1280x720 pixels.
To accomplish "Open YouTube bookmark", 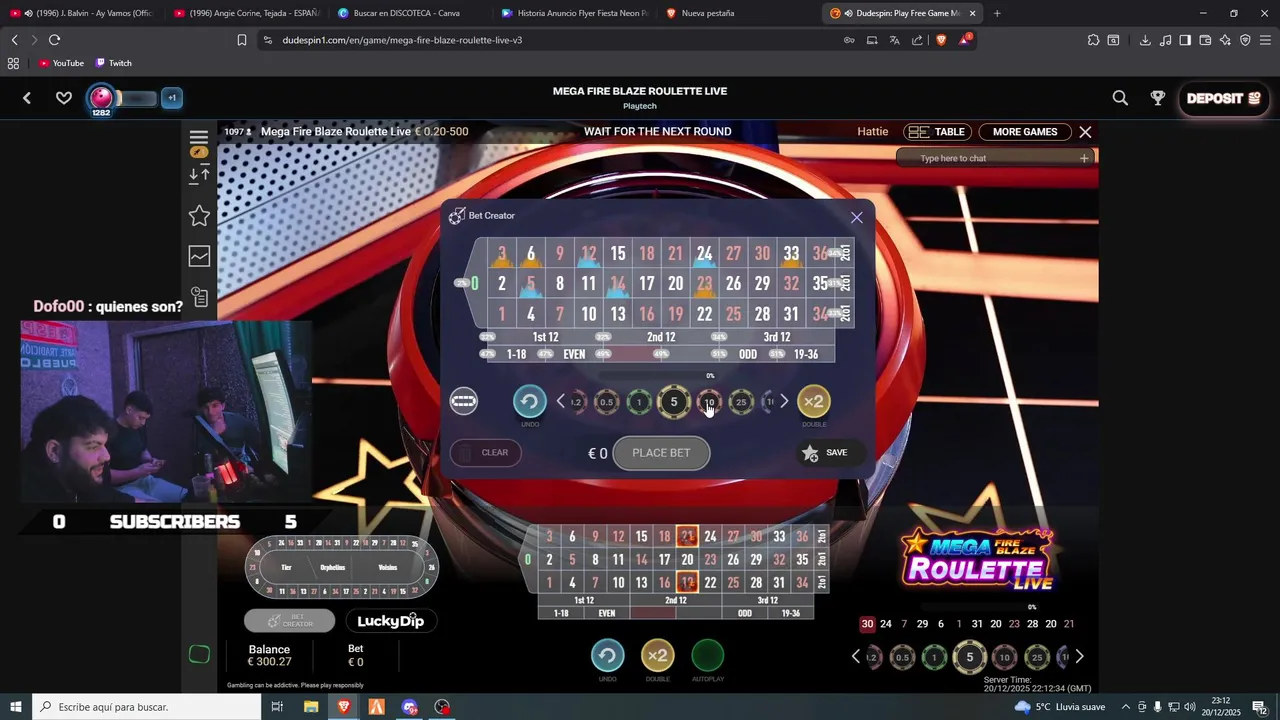I will pos(61,63).
